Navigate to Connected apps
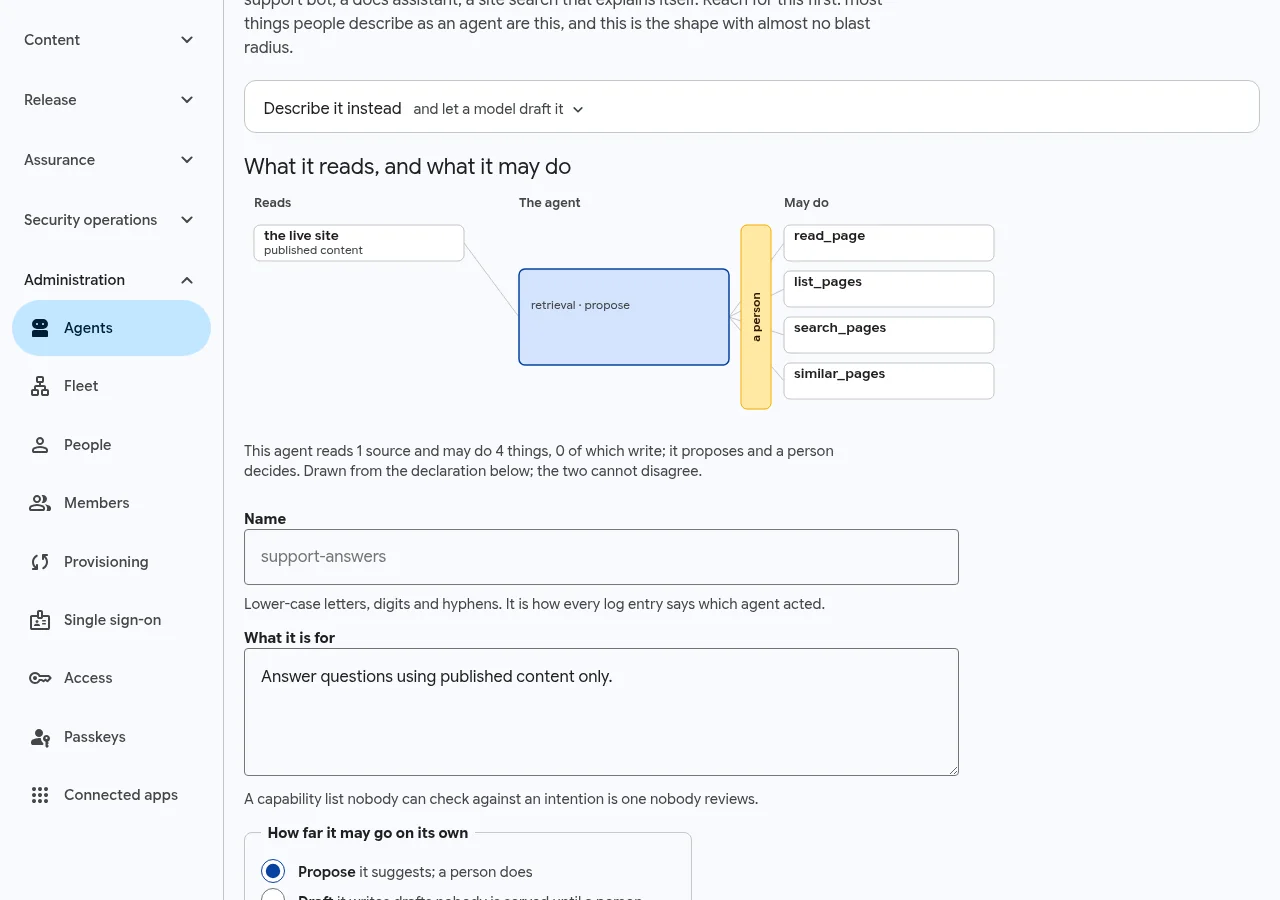The image size is (1280, 900). click(x=111, y=795)
